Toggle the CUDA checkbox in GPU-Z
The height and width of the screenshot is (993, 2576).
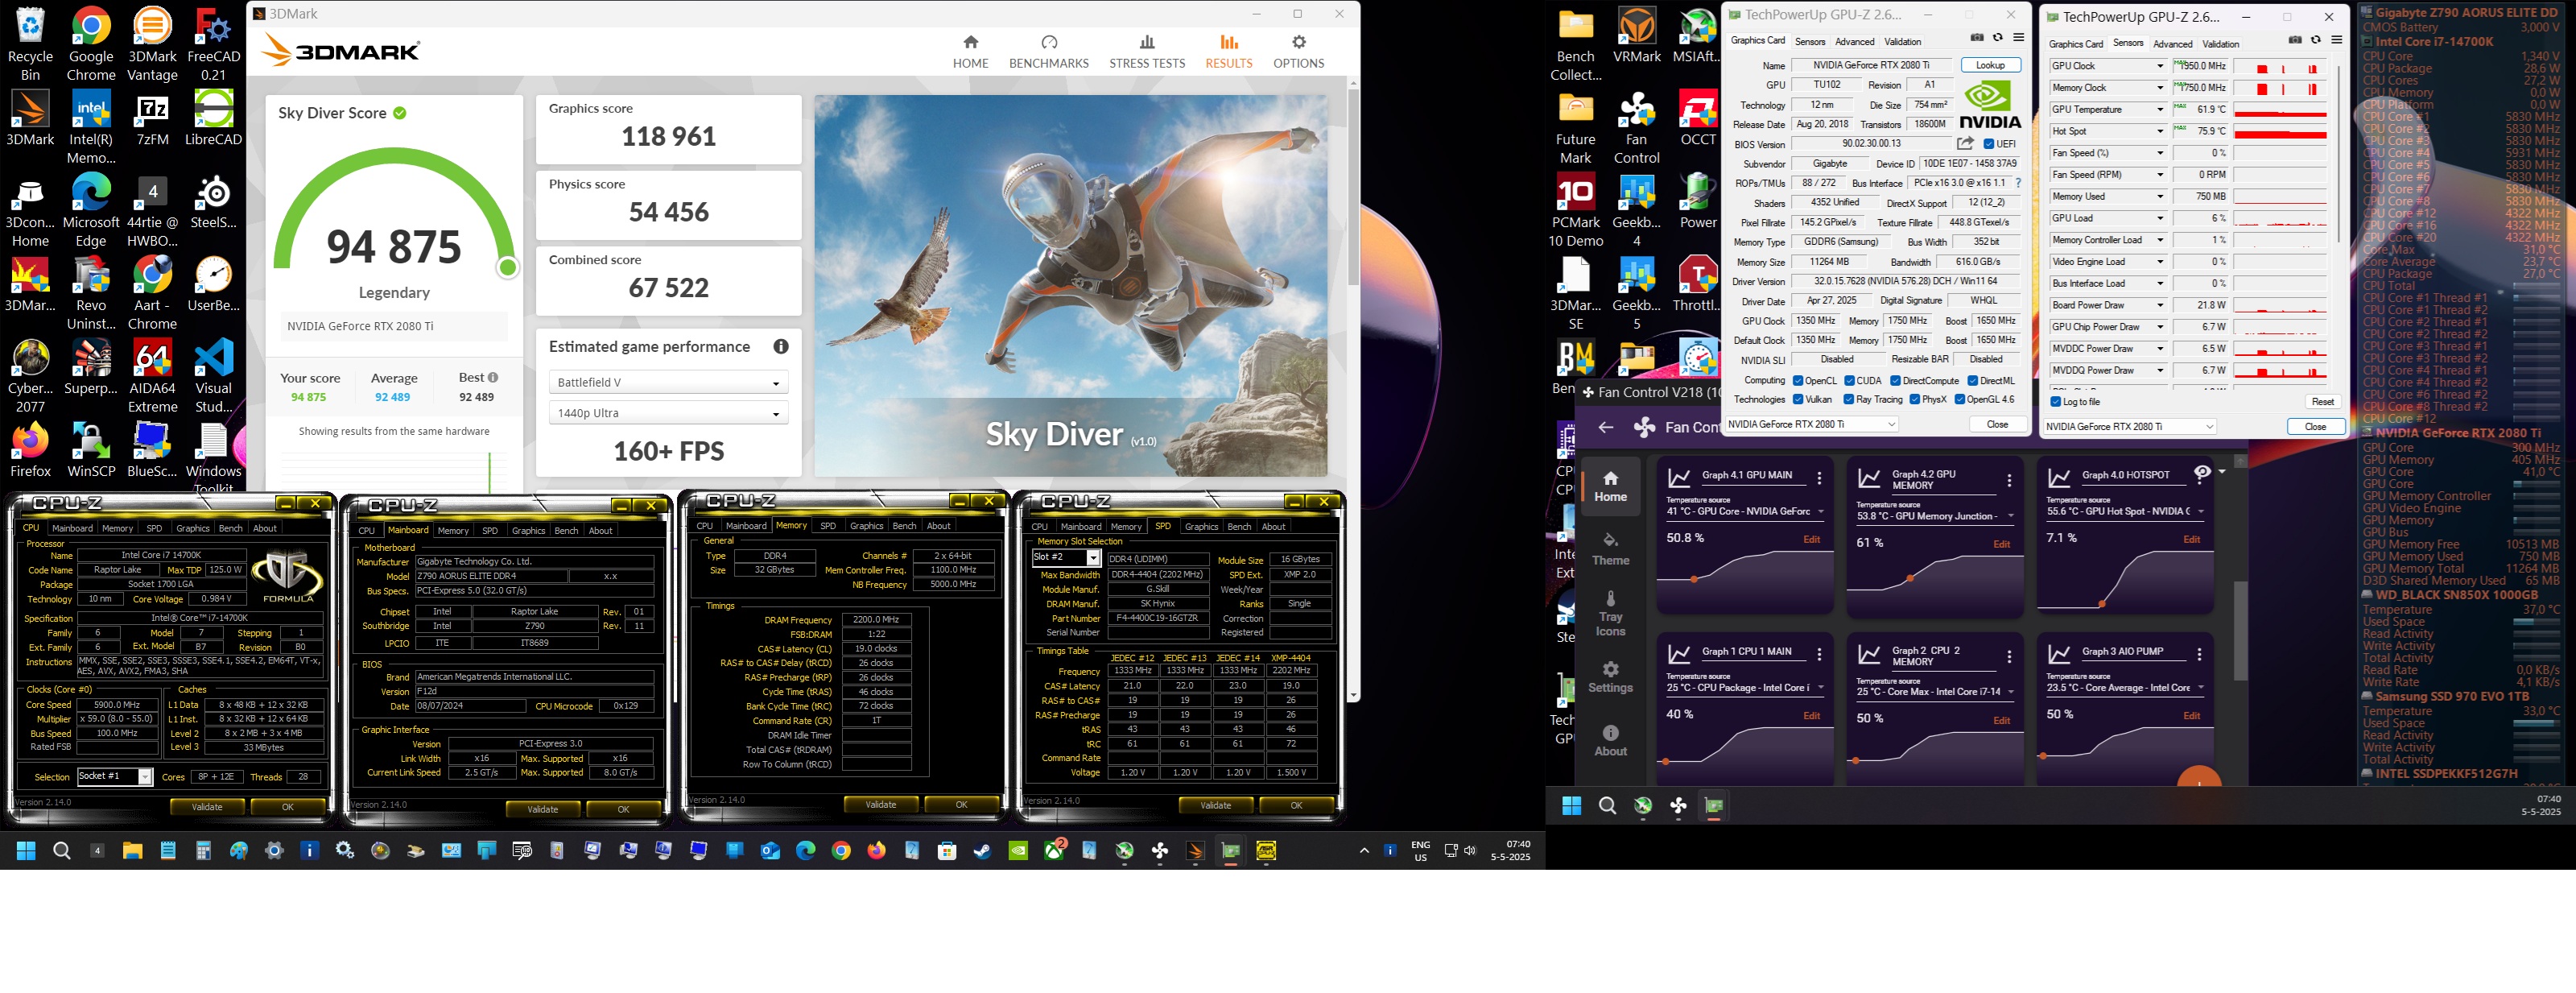click(x=1850, y=380)
